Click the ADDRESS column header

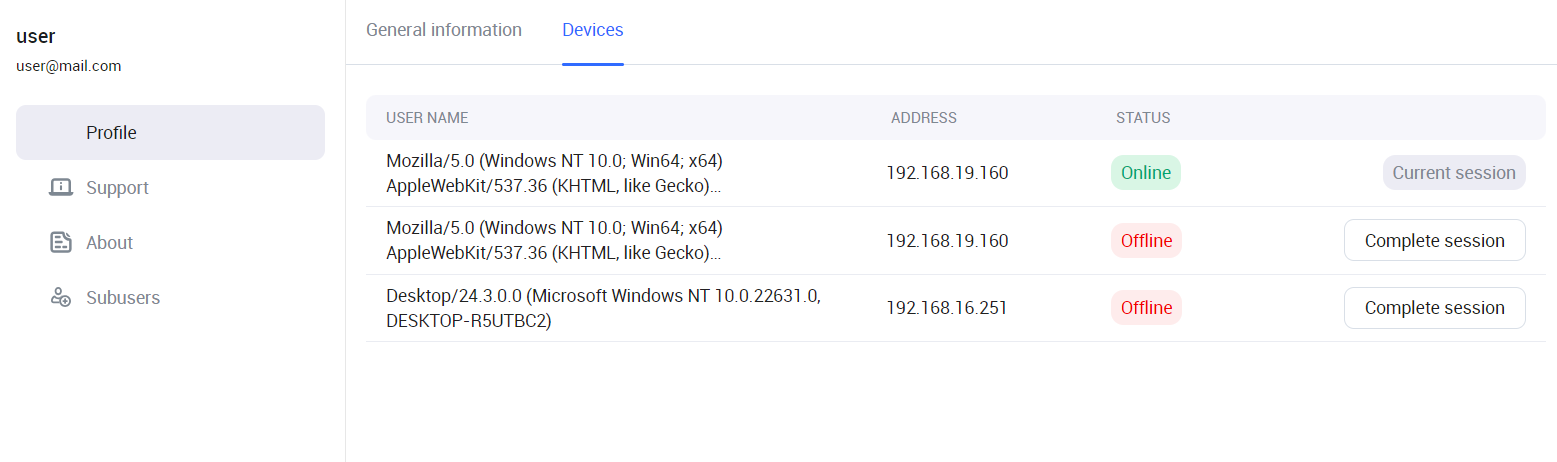(923, 118)
